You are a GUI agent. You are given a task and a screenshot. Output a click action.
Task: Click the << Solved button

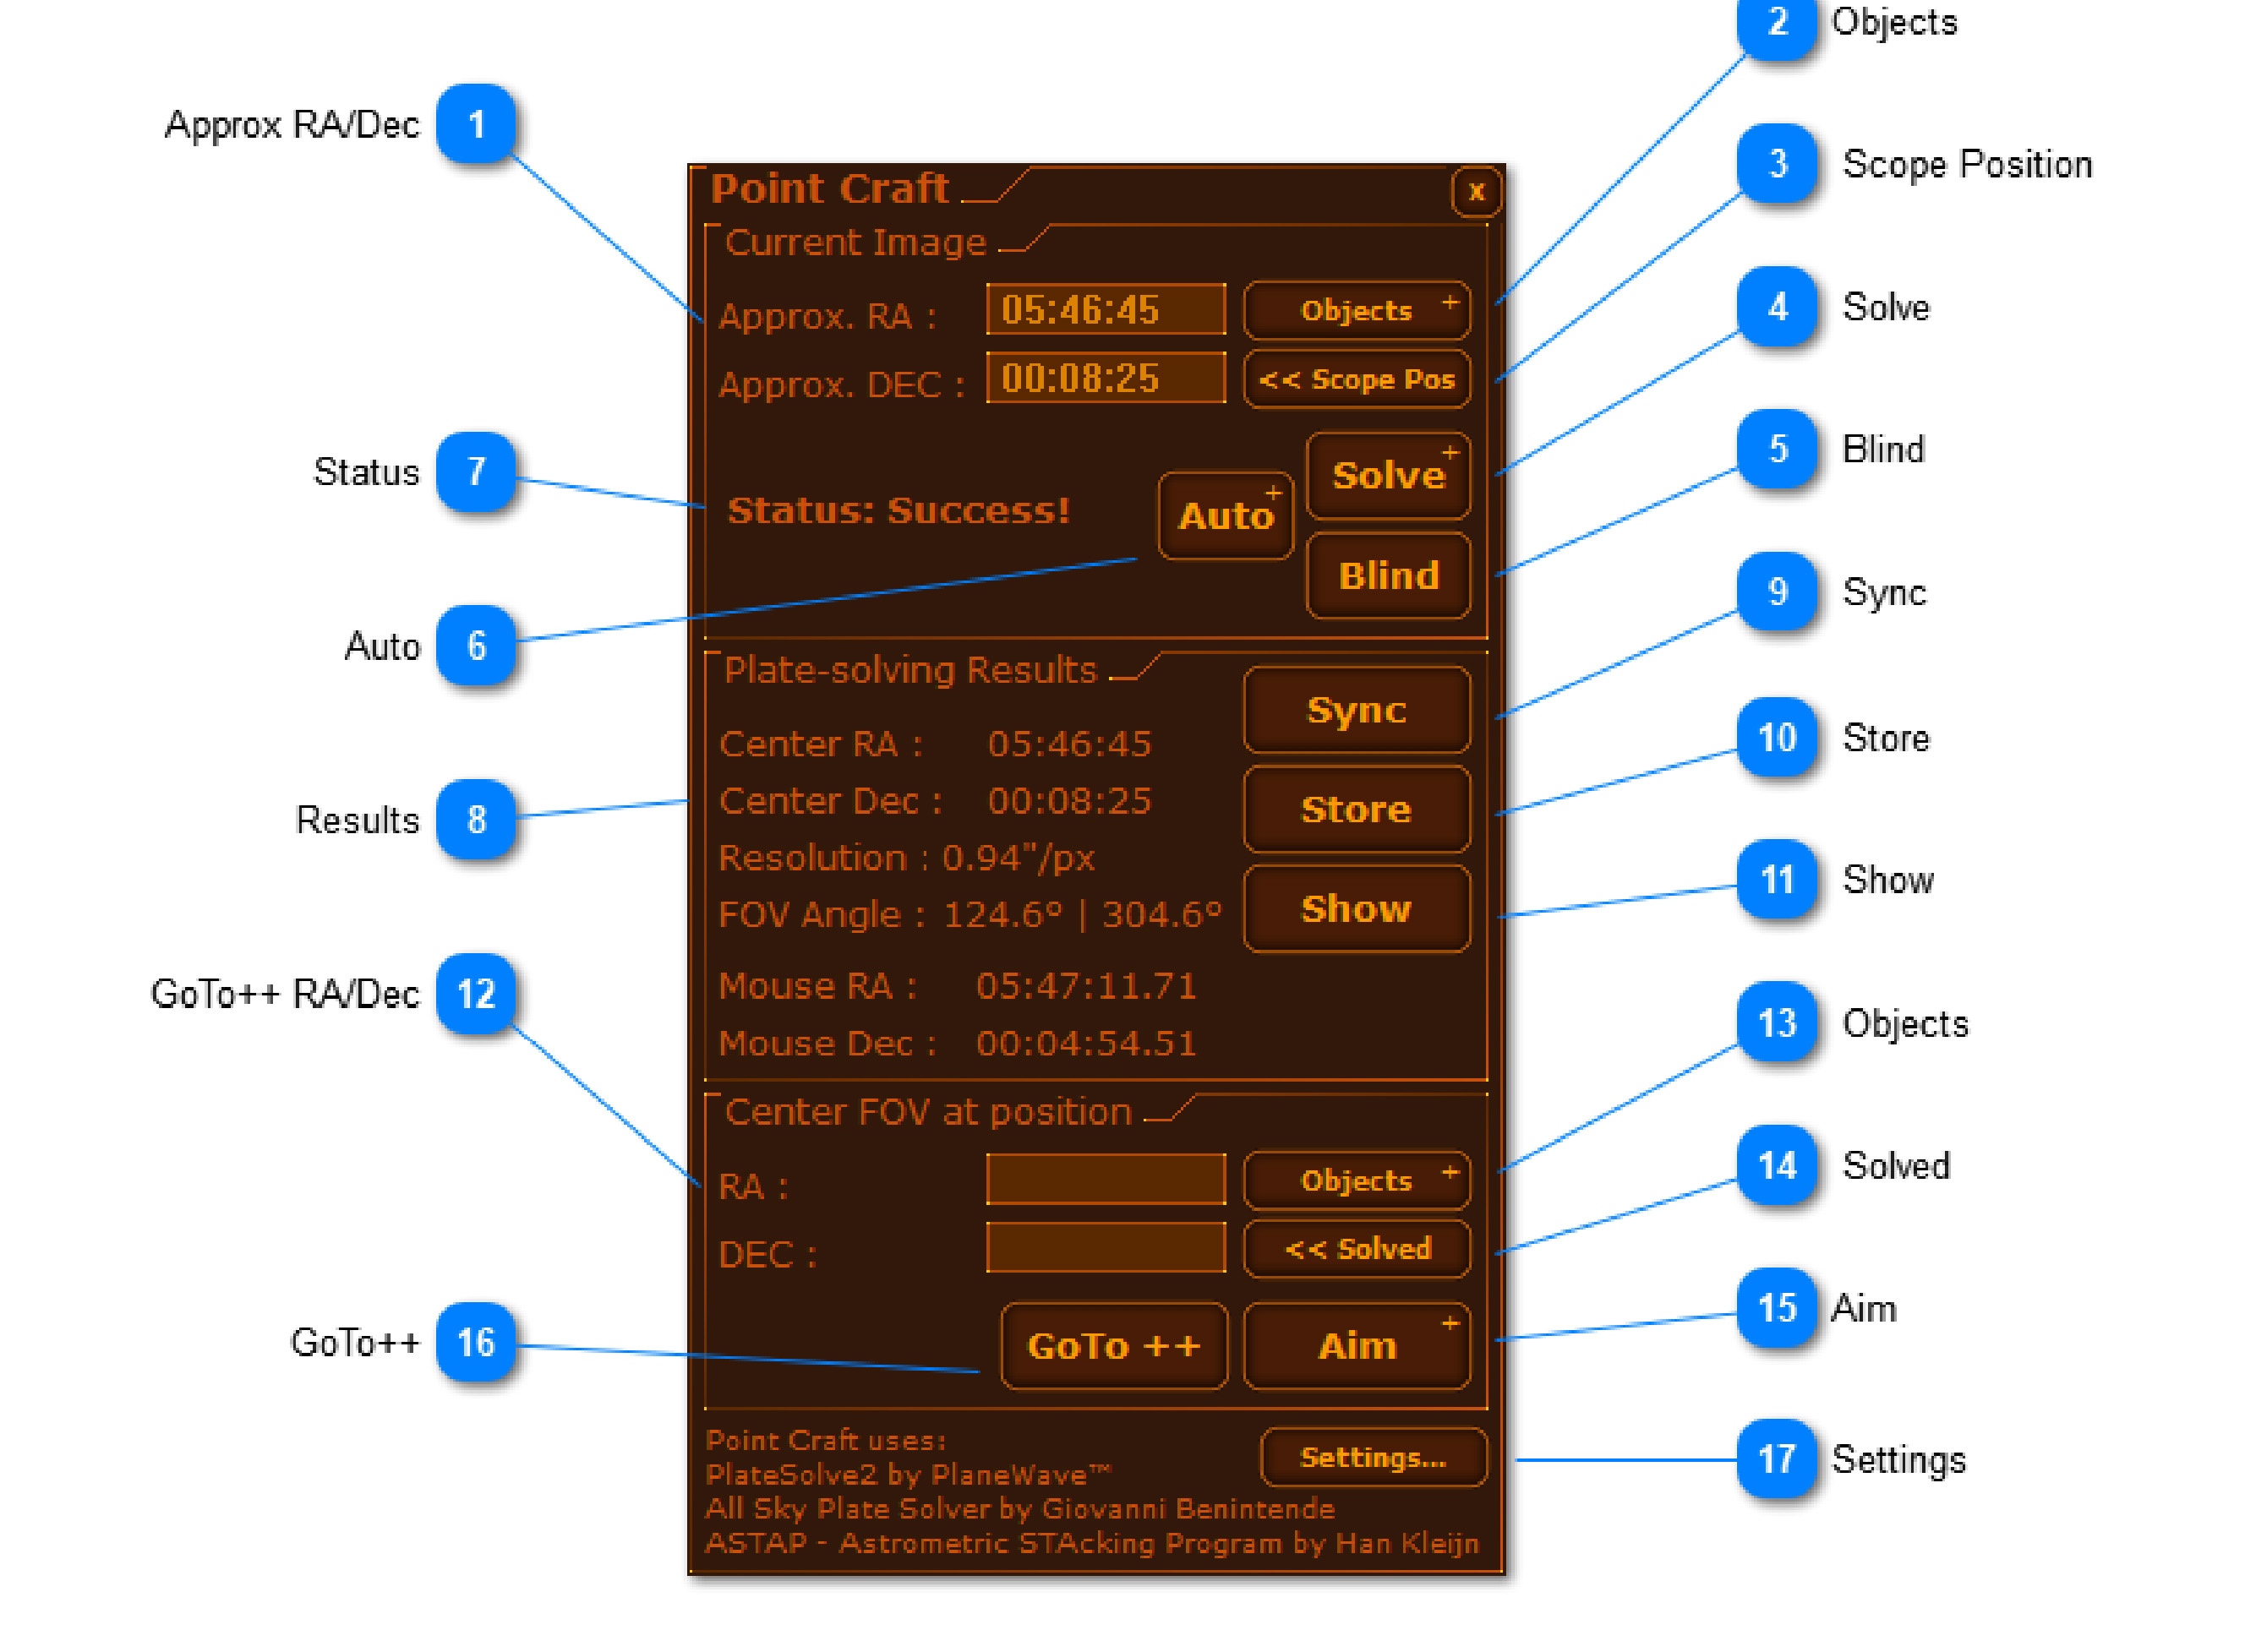(1356, 1248)
